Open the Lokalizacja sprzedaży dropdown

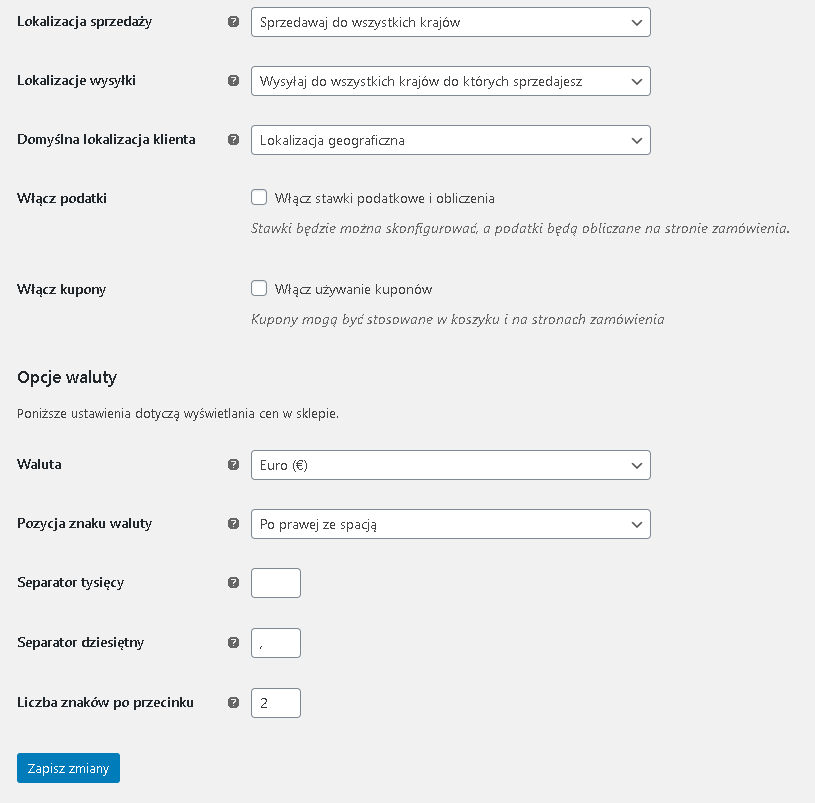pos(451,22)
